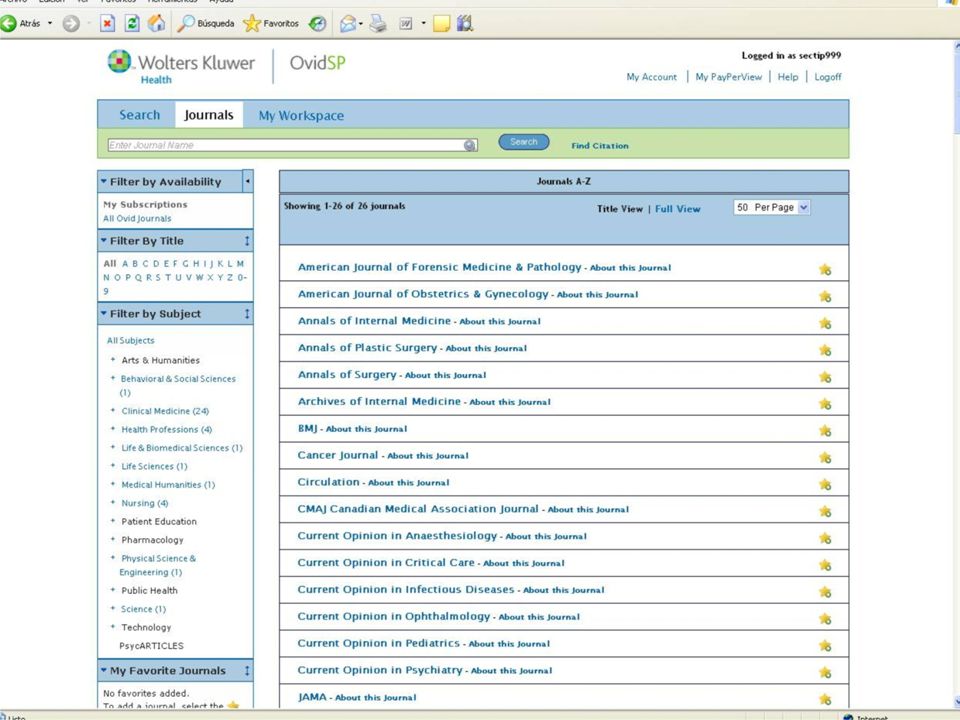Viewport: 960px width, 720px height.
Task: Open the dropdown arrow beside Atrás
Action: (x=50, y=23)
